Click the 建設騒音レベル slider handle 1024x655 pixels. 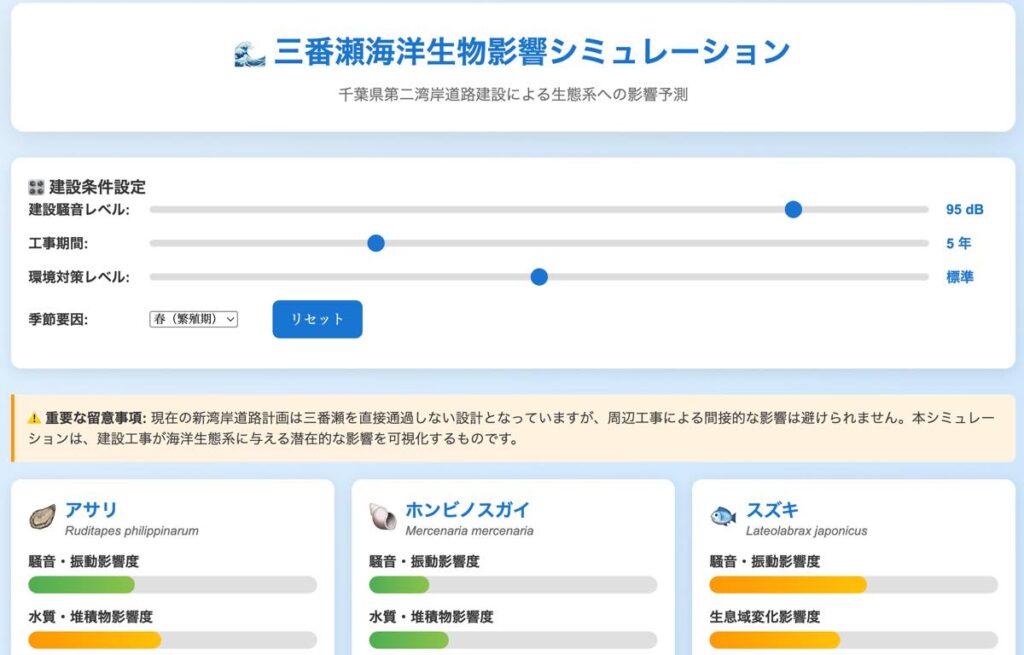click(x=793, y=209)
